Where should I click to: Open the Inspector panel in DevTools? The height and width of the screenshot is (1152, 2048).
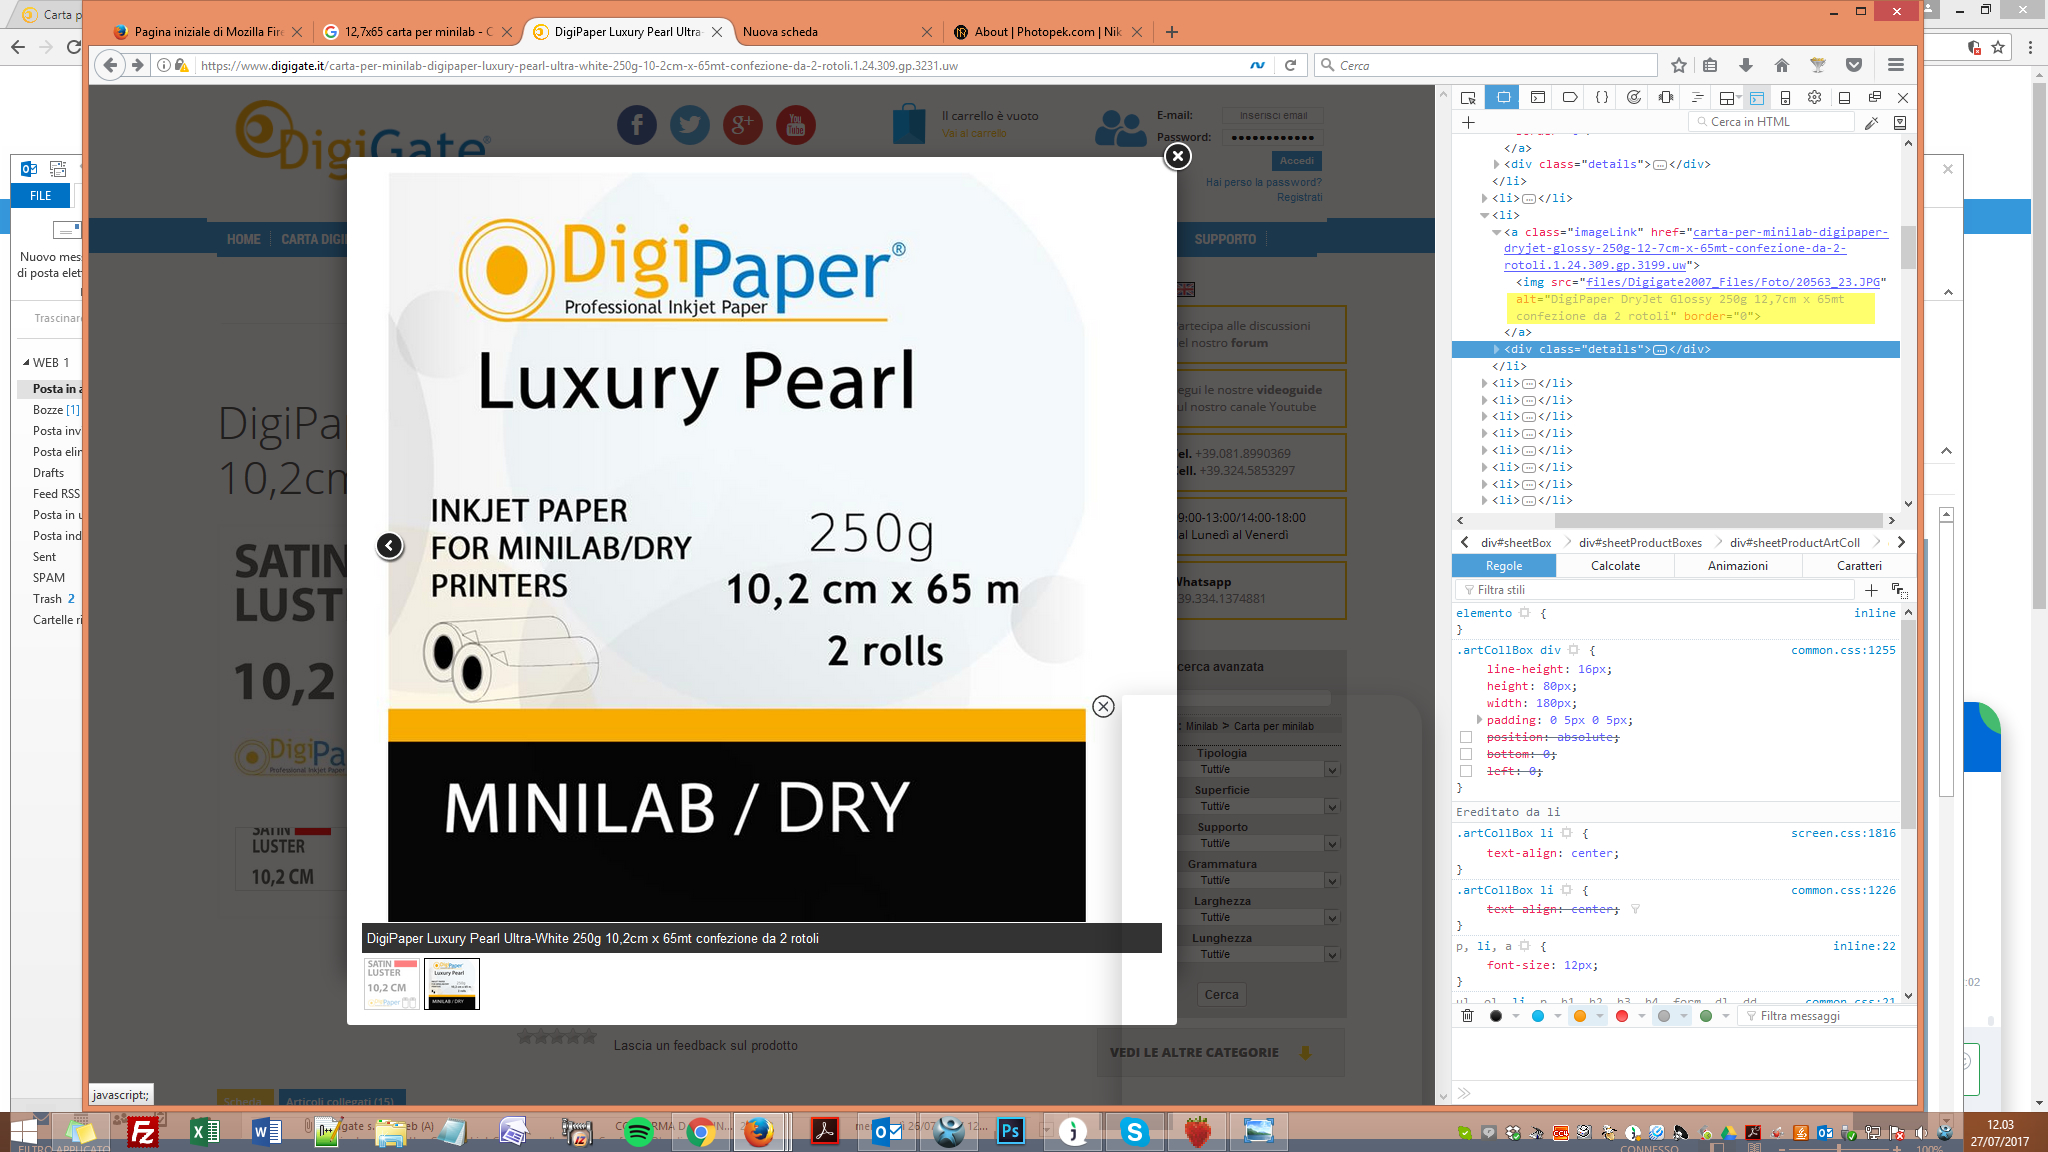click(1503, 97)
